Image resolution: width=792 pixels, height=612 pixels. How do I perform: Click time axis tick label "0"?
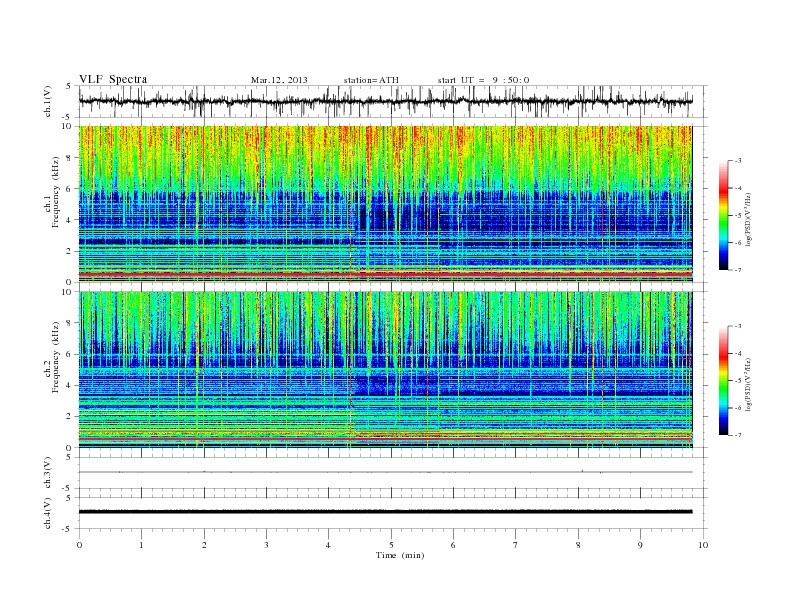[79, 545]
